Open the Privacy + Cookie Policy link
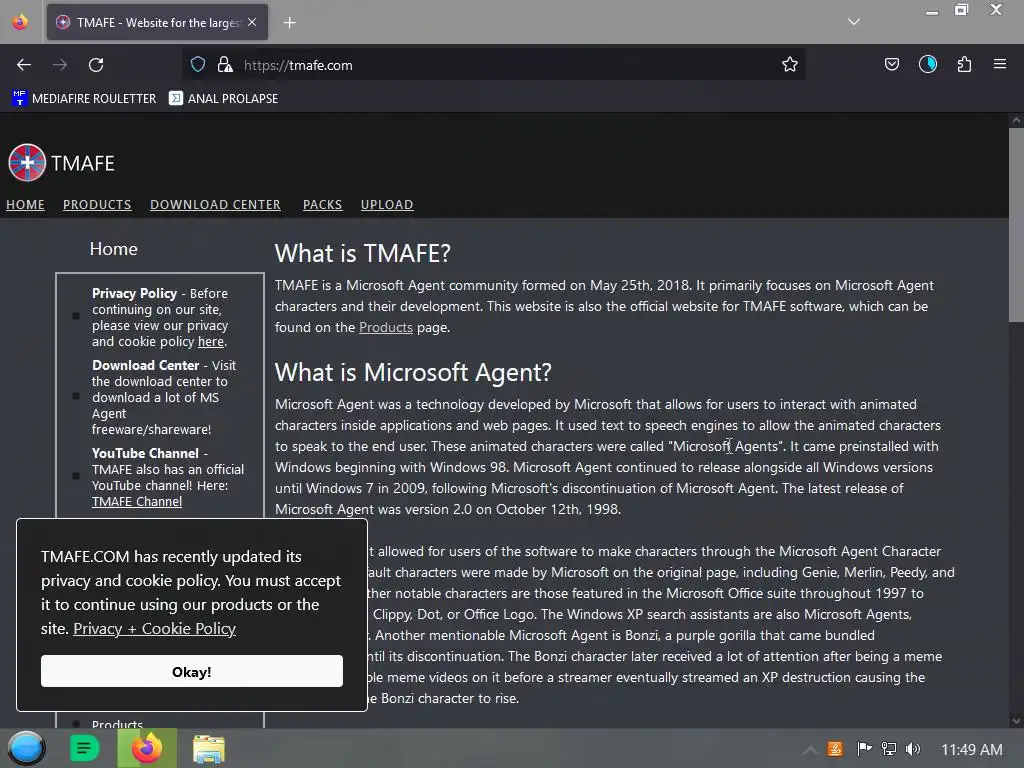This screenshot has height=768, width=1024. click(x=154, y=629)
